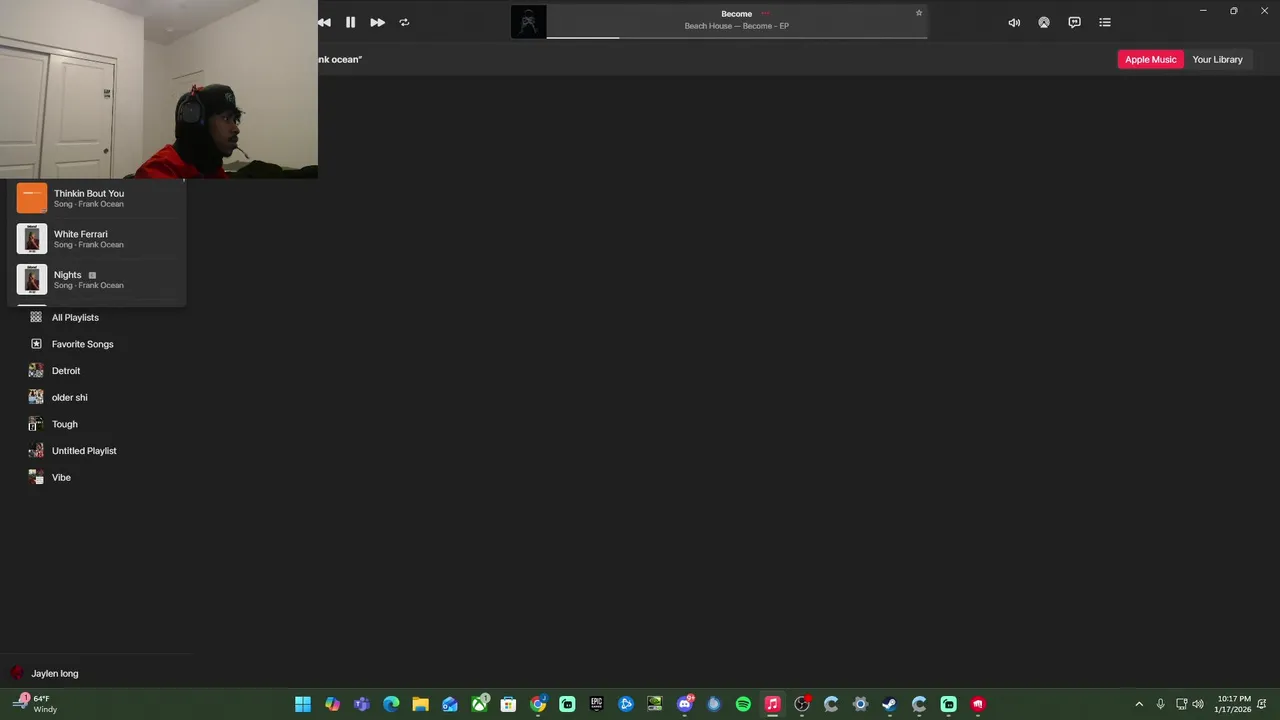Click the Apple Music taskbar icon

pos(772,704)
